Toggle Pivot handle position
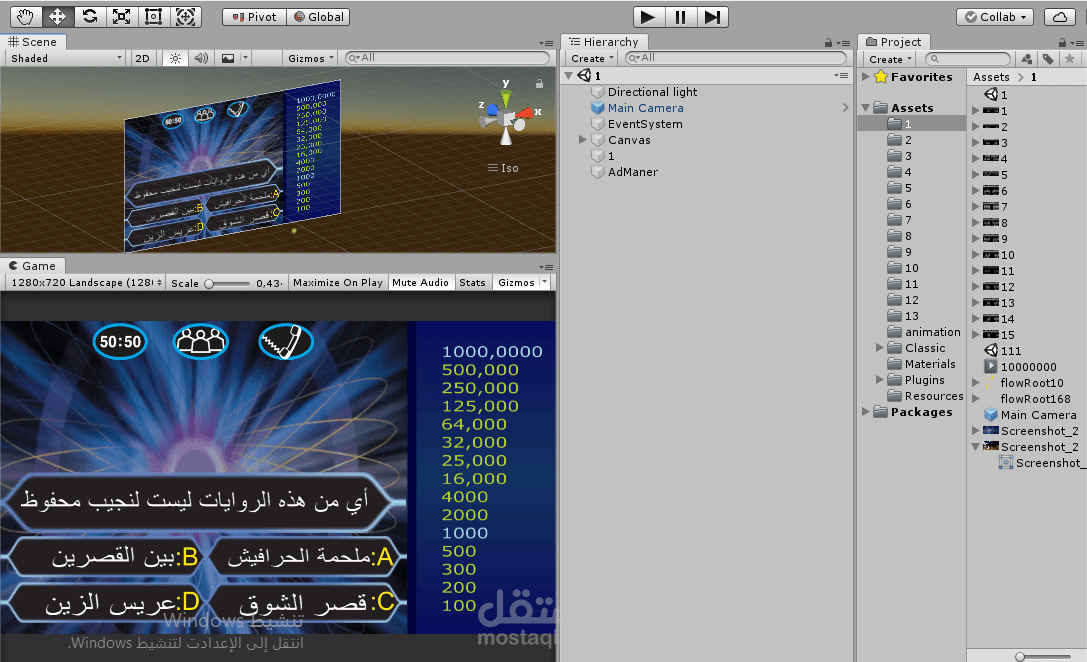 coord(254,17)
